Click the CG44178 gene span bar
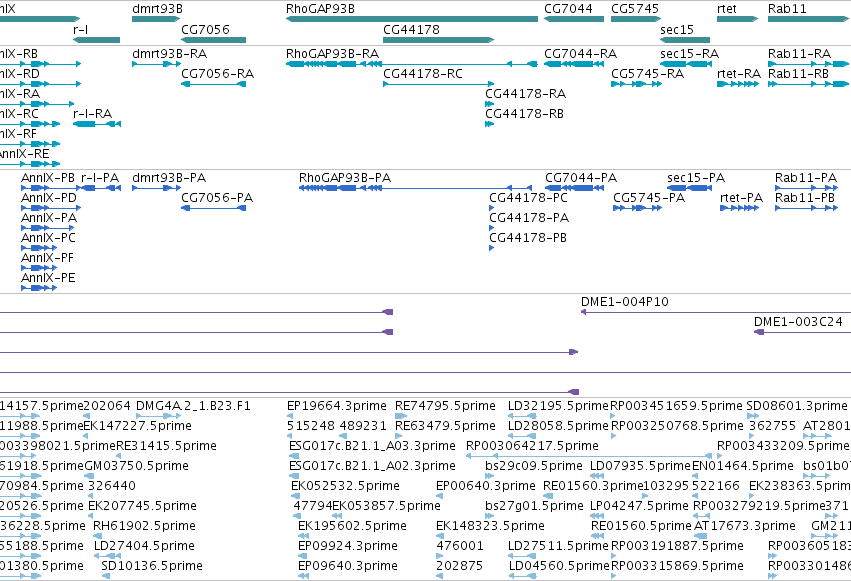 [x=439, y=40]
